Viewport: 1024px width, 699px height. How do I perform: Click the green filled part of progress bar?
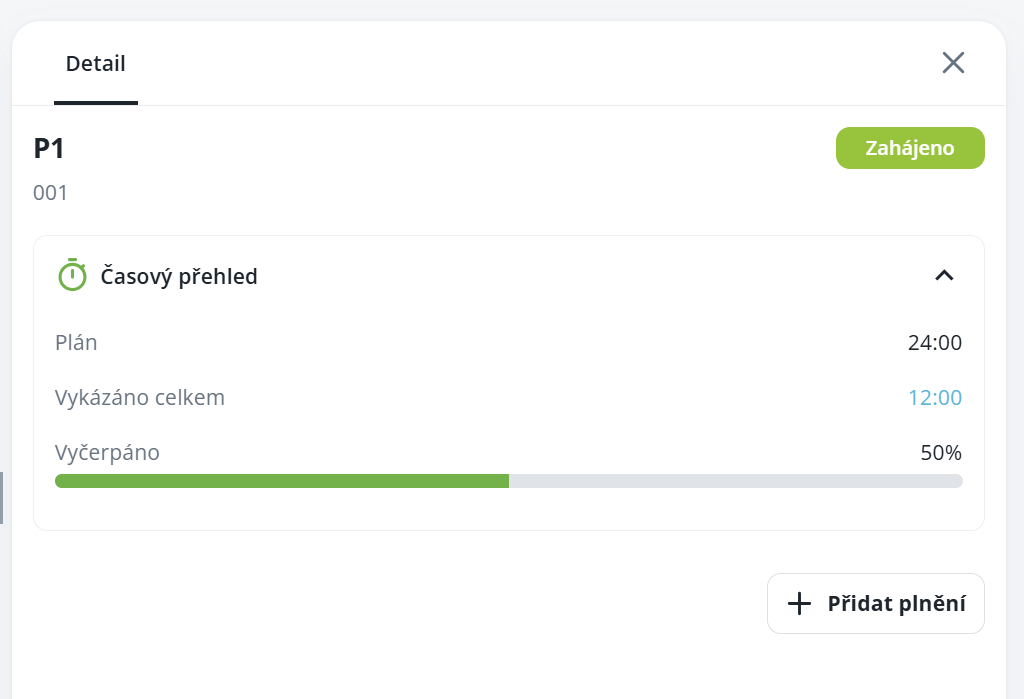click(281, 481)
